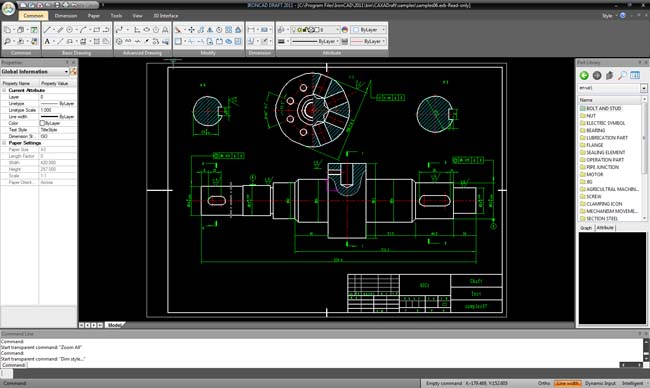Click the Gear tool in Advanced Drawing
The height and width of the screenshot is (388, 650).
119,41
